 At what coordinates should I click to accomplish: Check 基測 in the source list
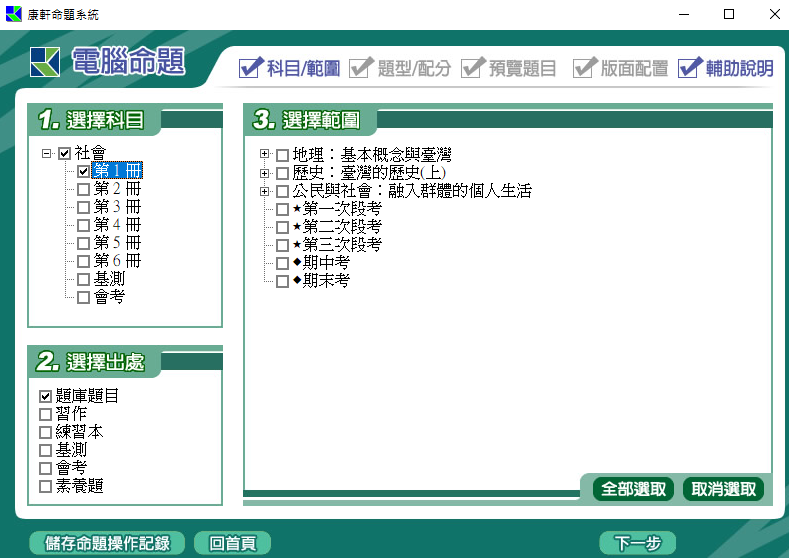tap(45, 450)
